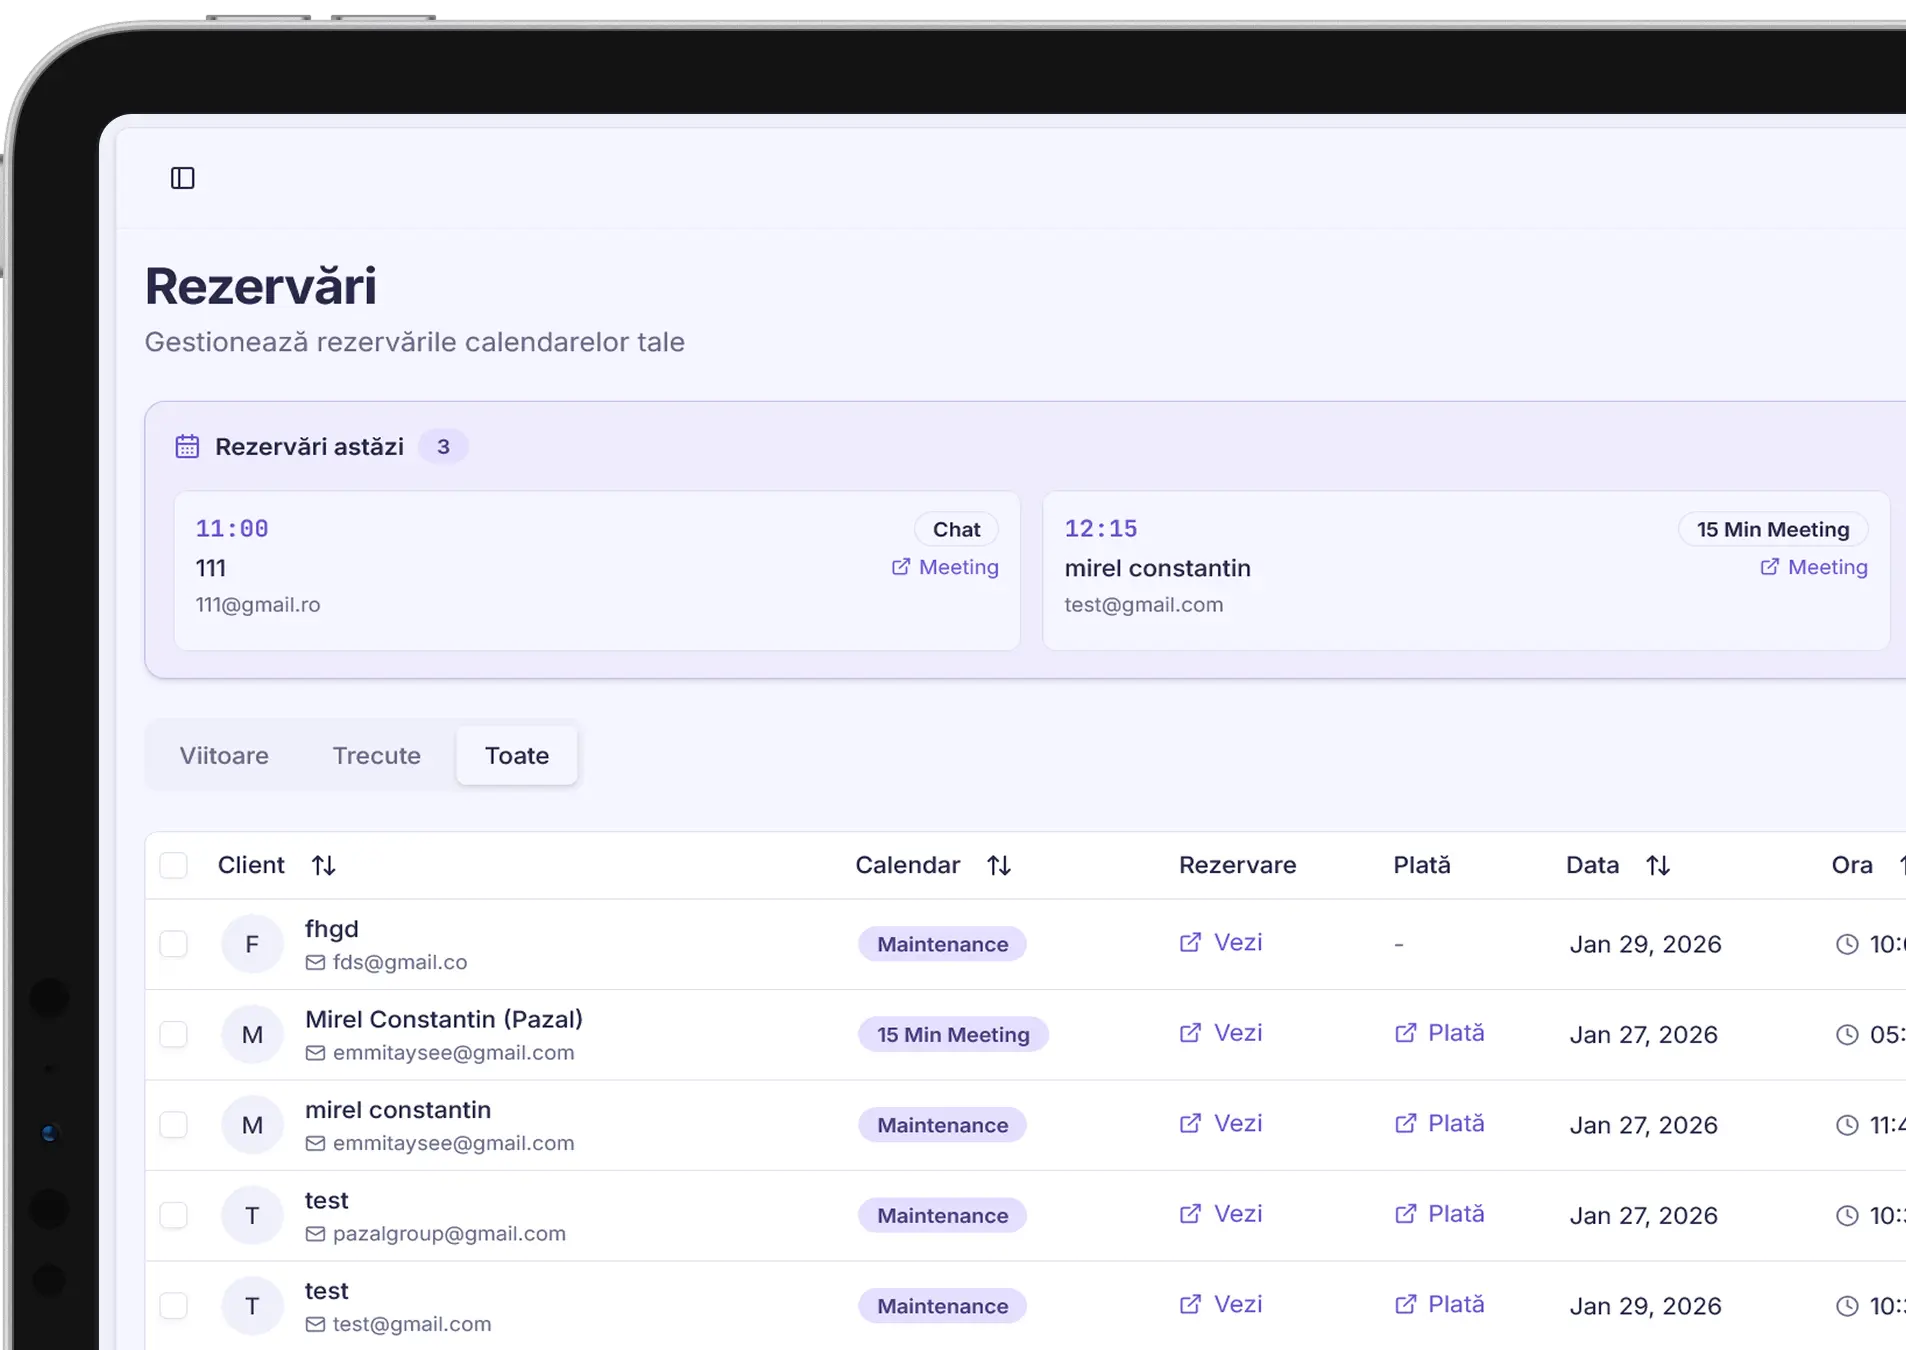Click mirel constantin name in 12:15 card

click(x=1157, y=568)
